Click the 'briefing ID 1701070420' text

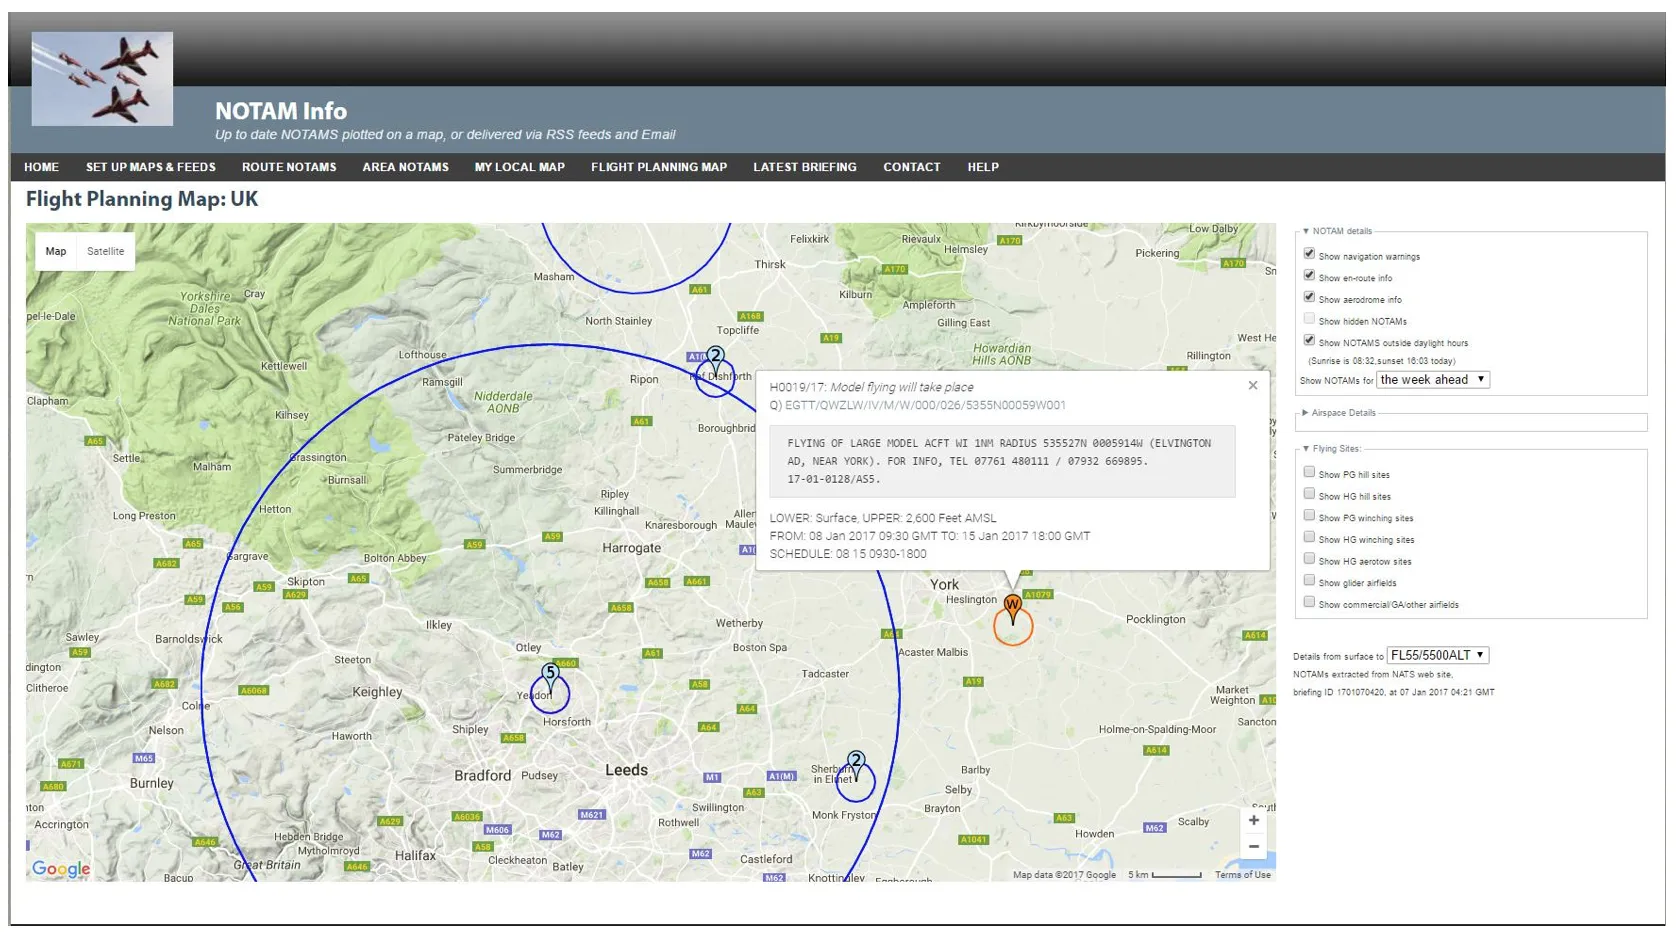pos(1394,692)
